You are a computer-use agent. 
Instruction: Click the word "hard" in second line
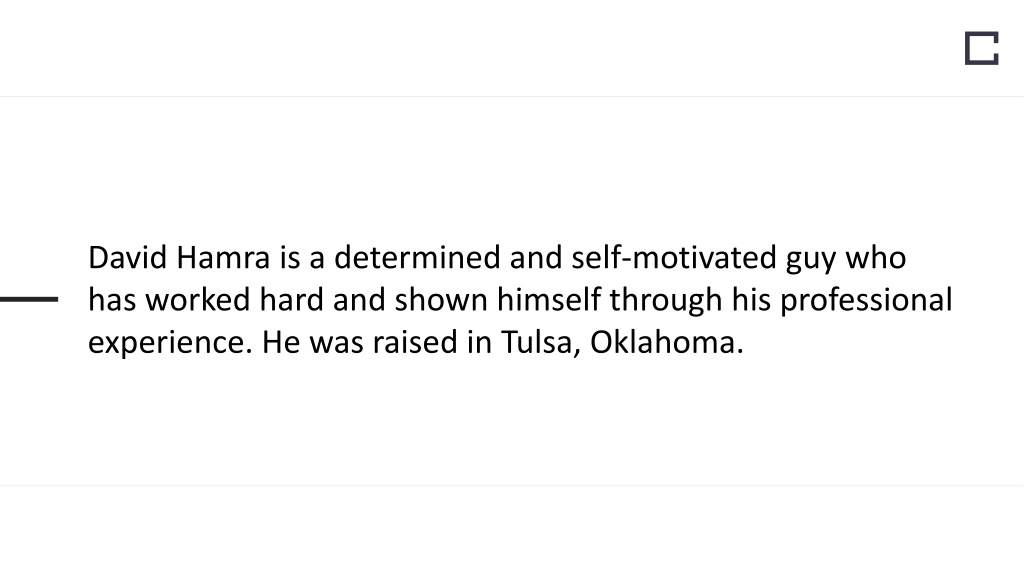(x=291, y=300)
